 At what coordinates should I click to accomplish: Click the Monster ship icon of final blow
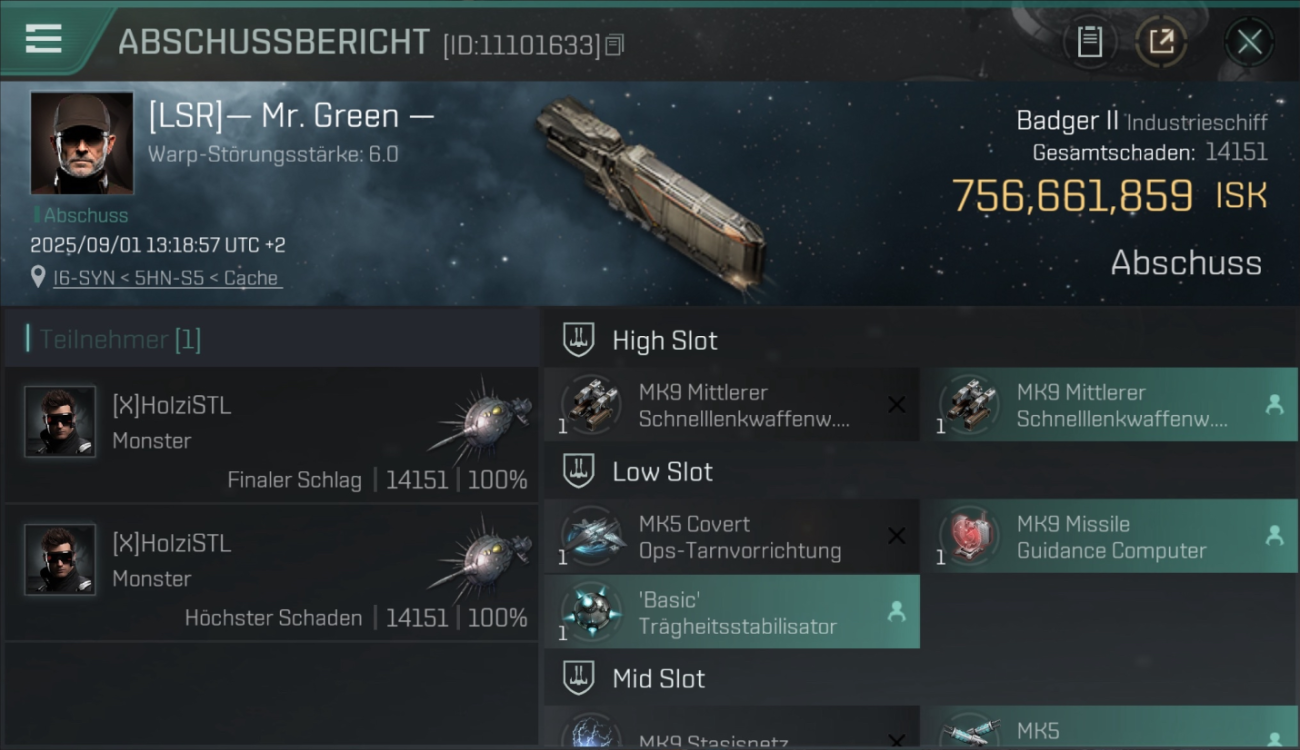point(481,414)
